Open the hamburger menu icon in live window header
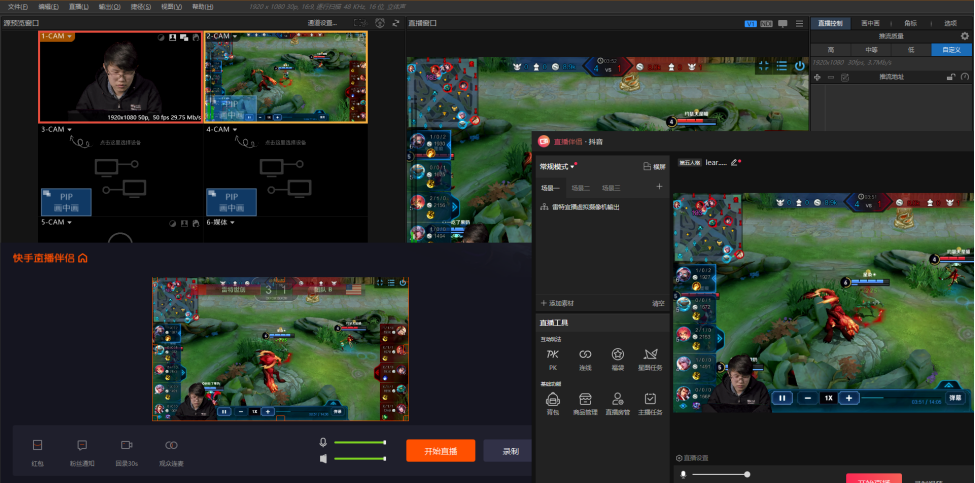 point(800,24)
